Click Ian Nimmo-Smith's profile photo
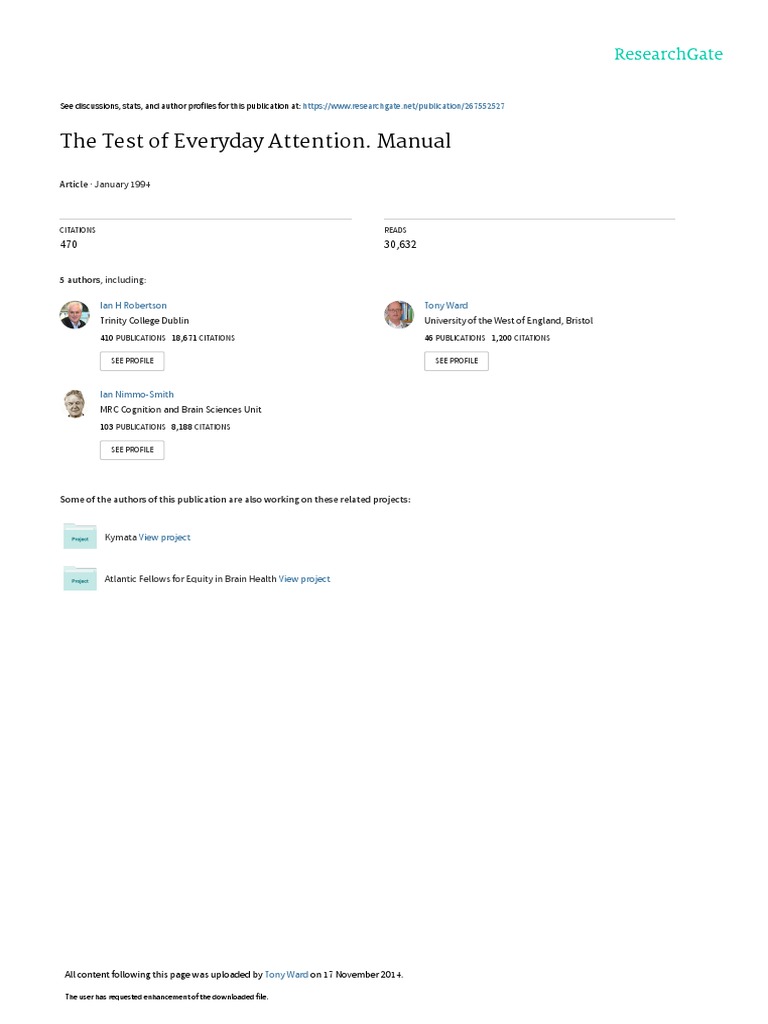768x1024 pixels. click(x=75, y=404)
